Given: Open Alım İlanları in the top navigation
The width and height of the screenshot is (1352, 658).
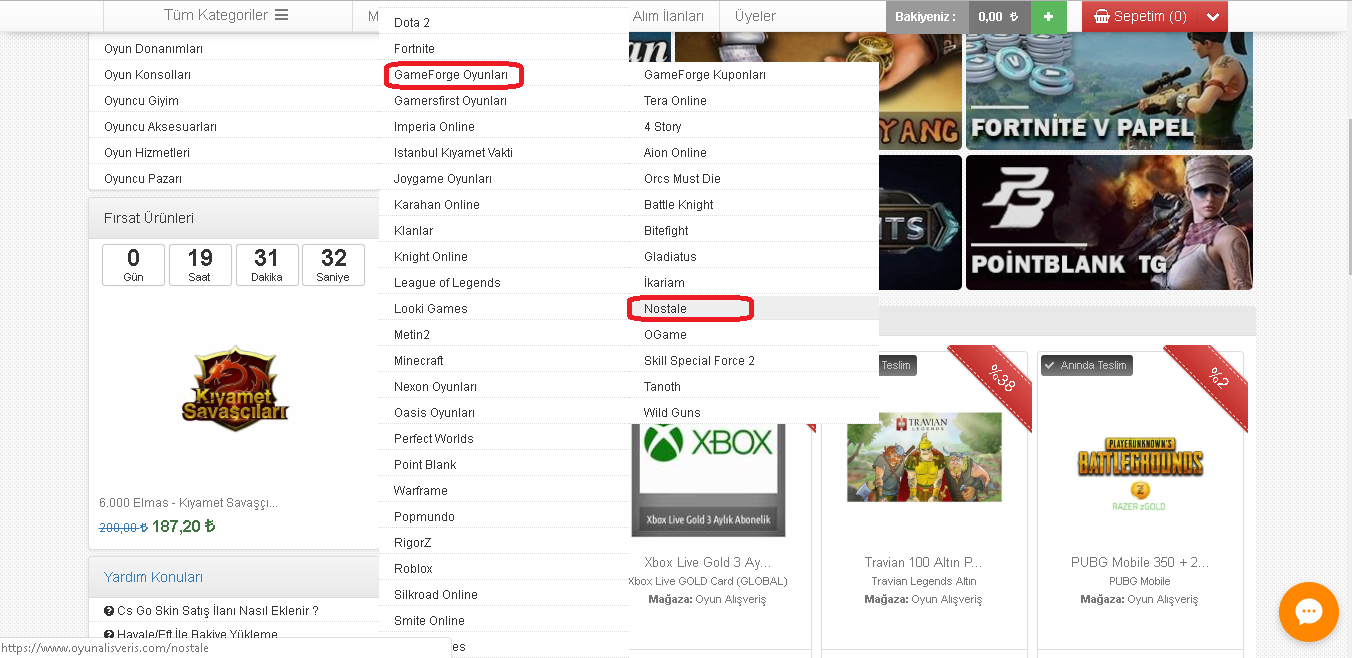Looking at the screenshot, I should (668, 16).
